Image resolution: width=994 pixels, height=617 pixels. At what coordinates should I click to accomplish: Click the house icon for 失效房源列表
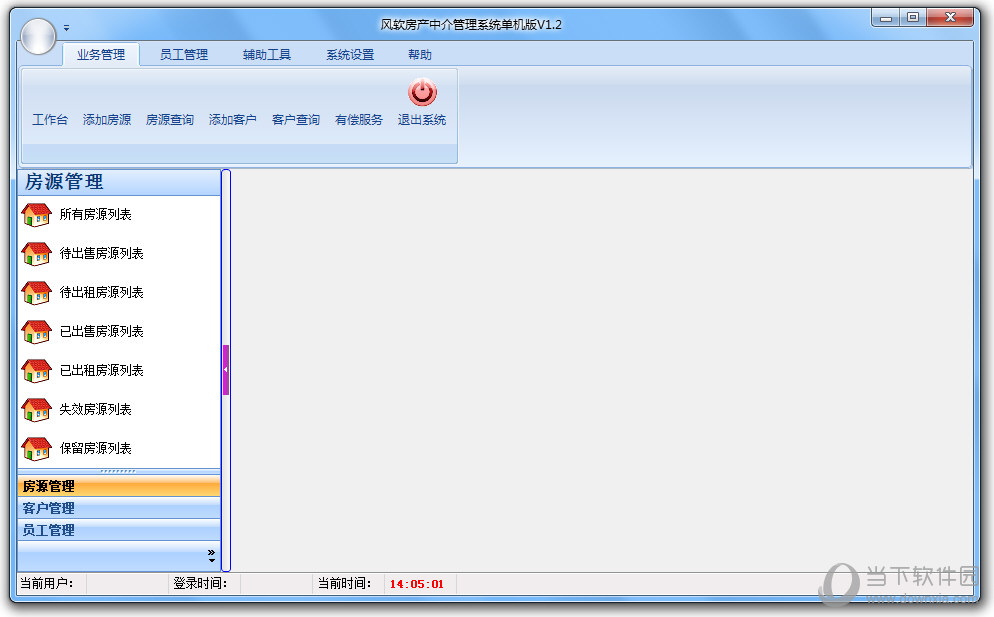click(x=36, y=410)
